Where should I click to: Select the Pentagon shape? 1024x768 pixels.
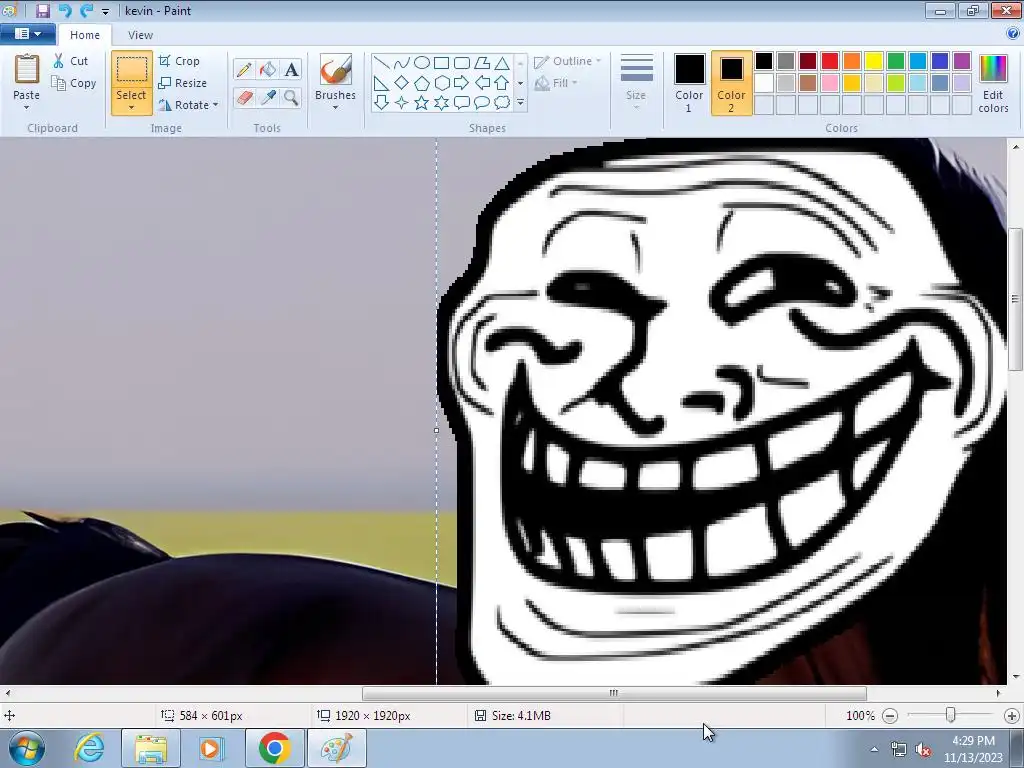click(x=422, y=83)
